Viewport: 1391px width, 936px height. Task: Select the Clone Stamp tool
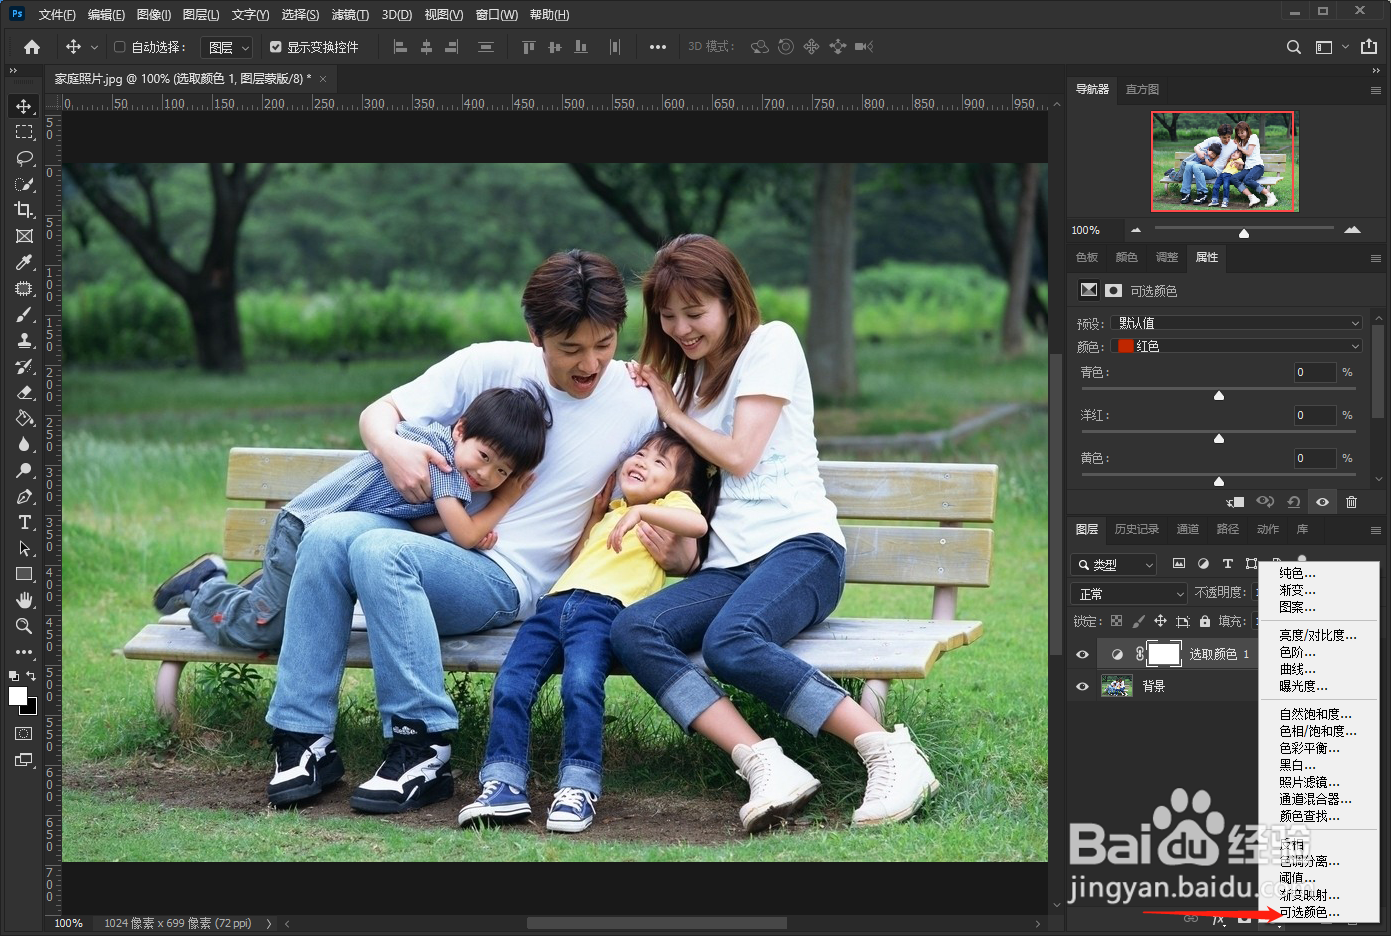click(x=24, y=340)
